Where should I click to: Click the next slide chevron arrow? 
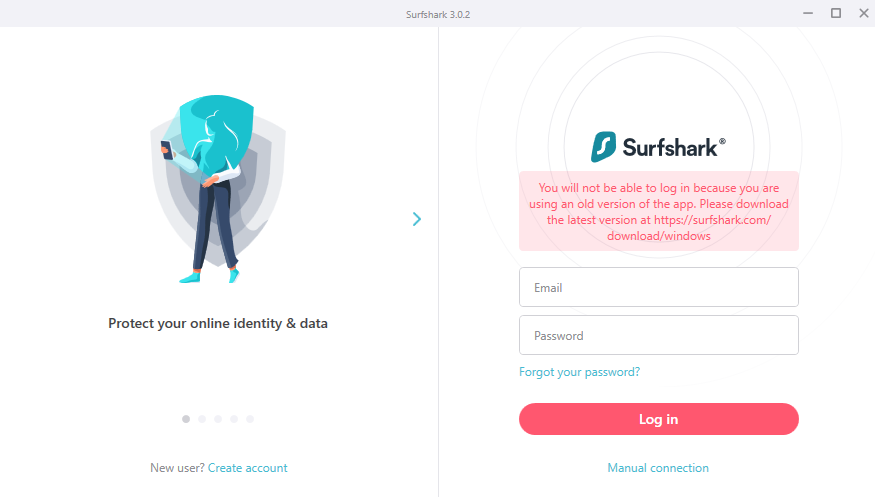click(x=417, y=219)
